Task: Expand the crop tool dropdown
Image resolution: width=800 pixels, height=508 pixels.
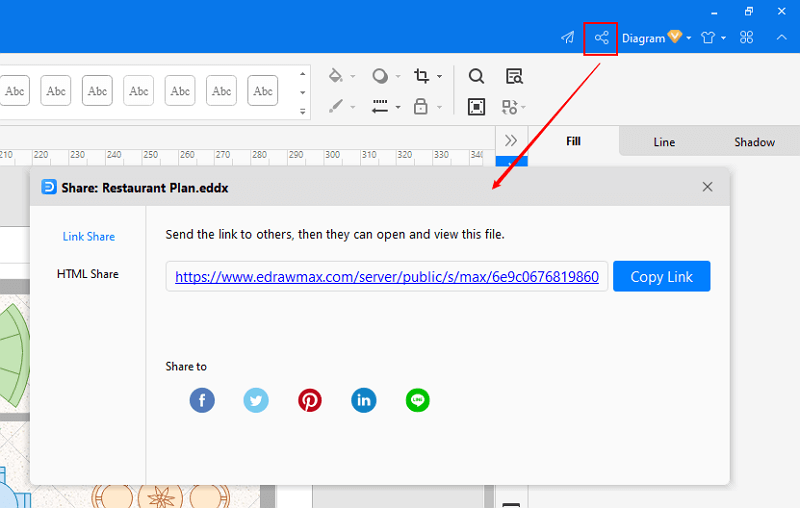Action: coord(439,77)
